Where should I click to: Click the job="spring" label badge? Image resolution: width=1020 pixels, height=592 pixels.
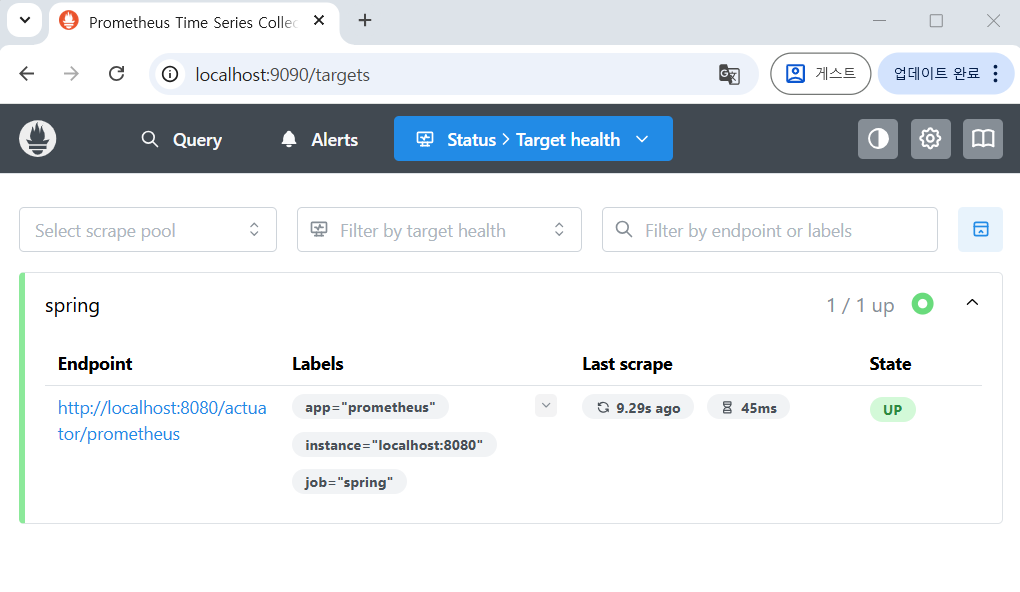pos(349,482)
